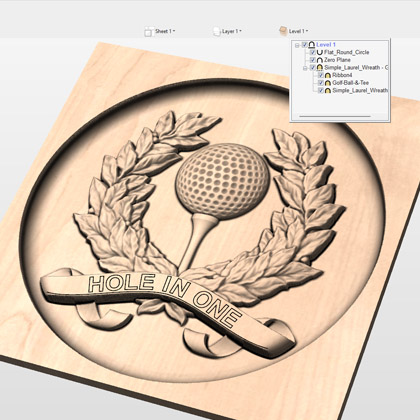
Task: Select the Level 1 label in tree
Action: [x=326, y=45]
